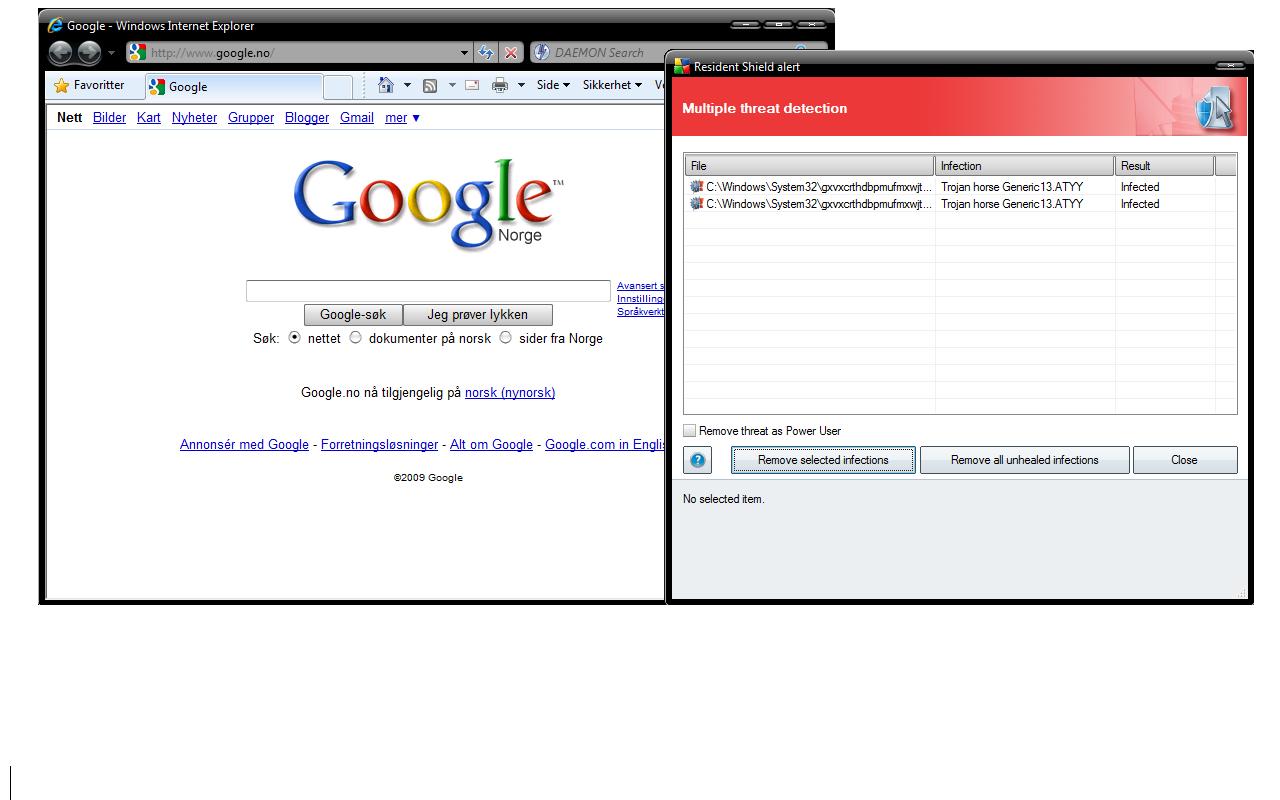Click 'Remove all unhealed infections' button
The image size is (1280, 800).
tap(1024, 460)
